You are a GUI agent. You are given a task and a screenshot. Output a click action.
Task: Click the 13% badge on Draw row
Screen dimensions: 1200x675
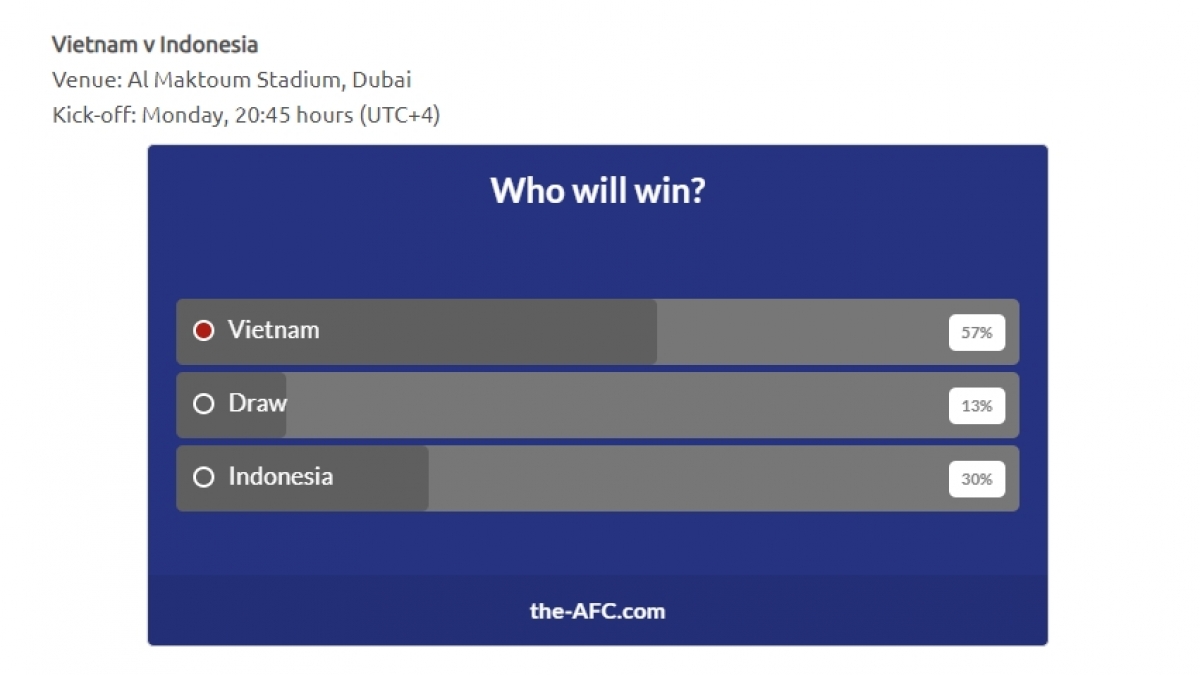(x=977, y=406)
